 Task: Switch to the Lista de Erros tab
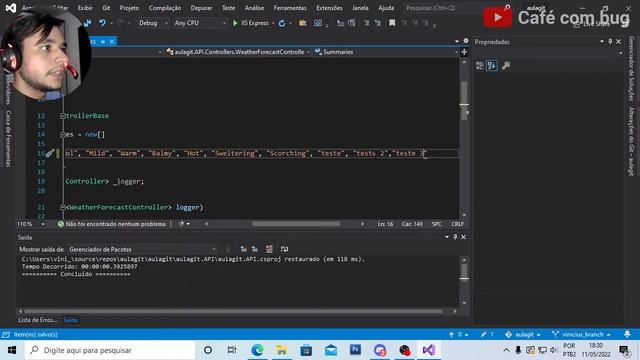pos(38,320)
